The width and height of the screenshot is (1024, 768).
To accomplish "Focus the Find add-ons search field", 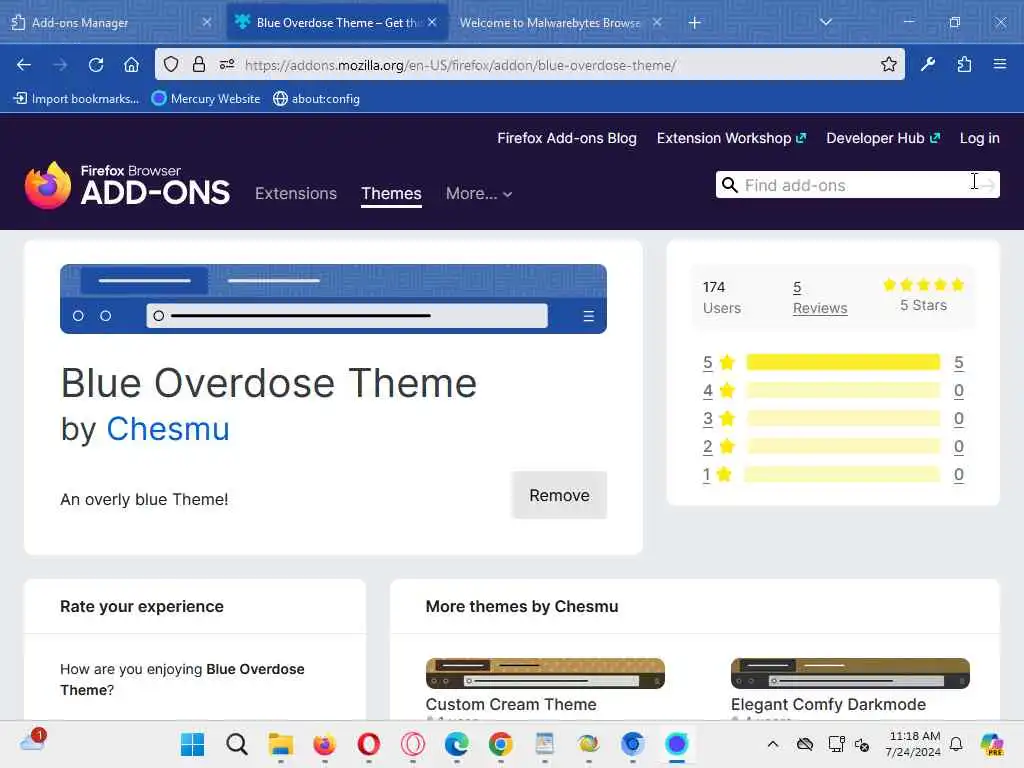I will coord(857,185).
